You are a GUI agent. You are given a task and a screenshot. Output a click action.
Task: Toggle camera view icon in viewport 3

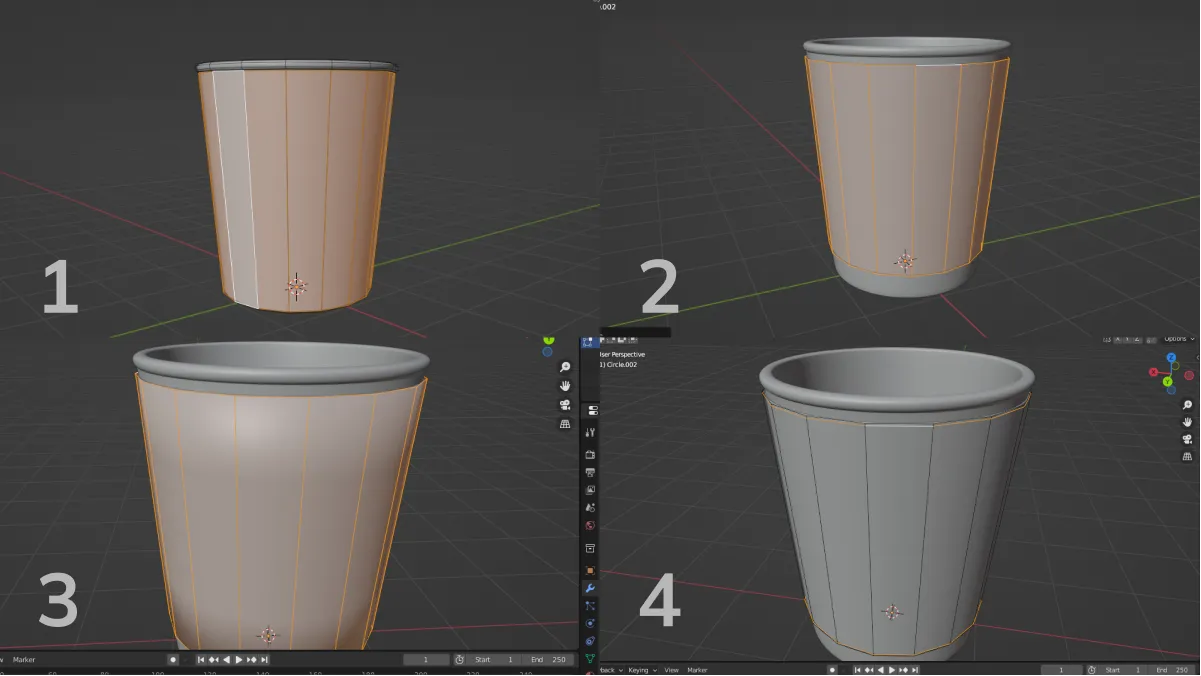point(565,405)
